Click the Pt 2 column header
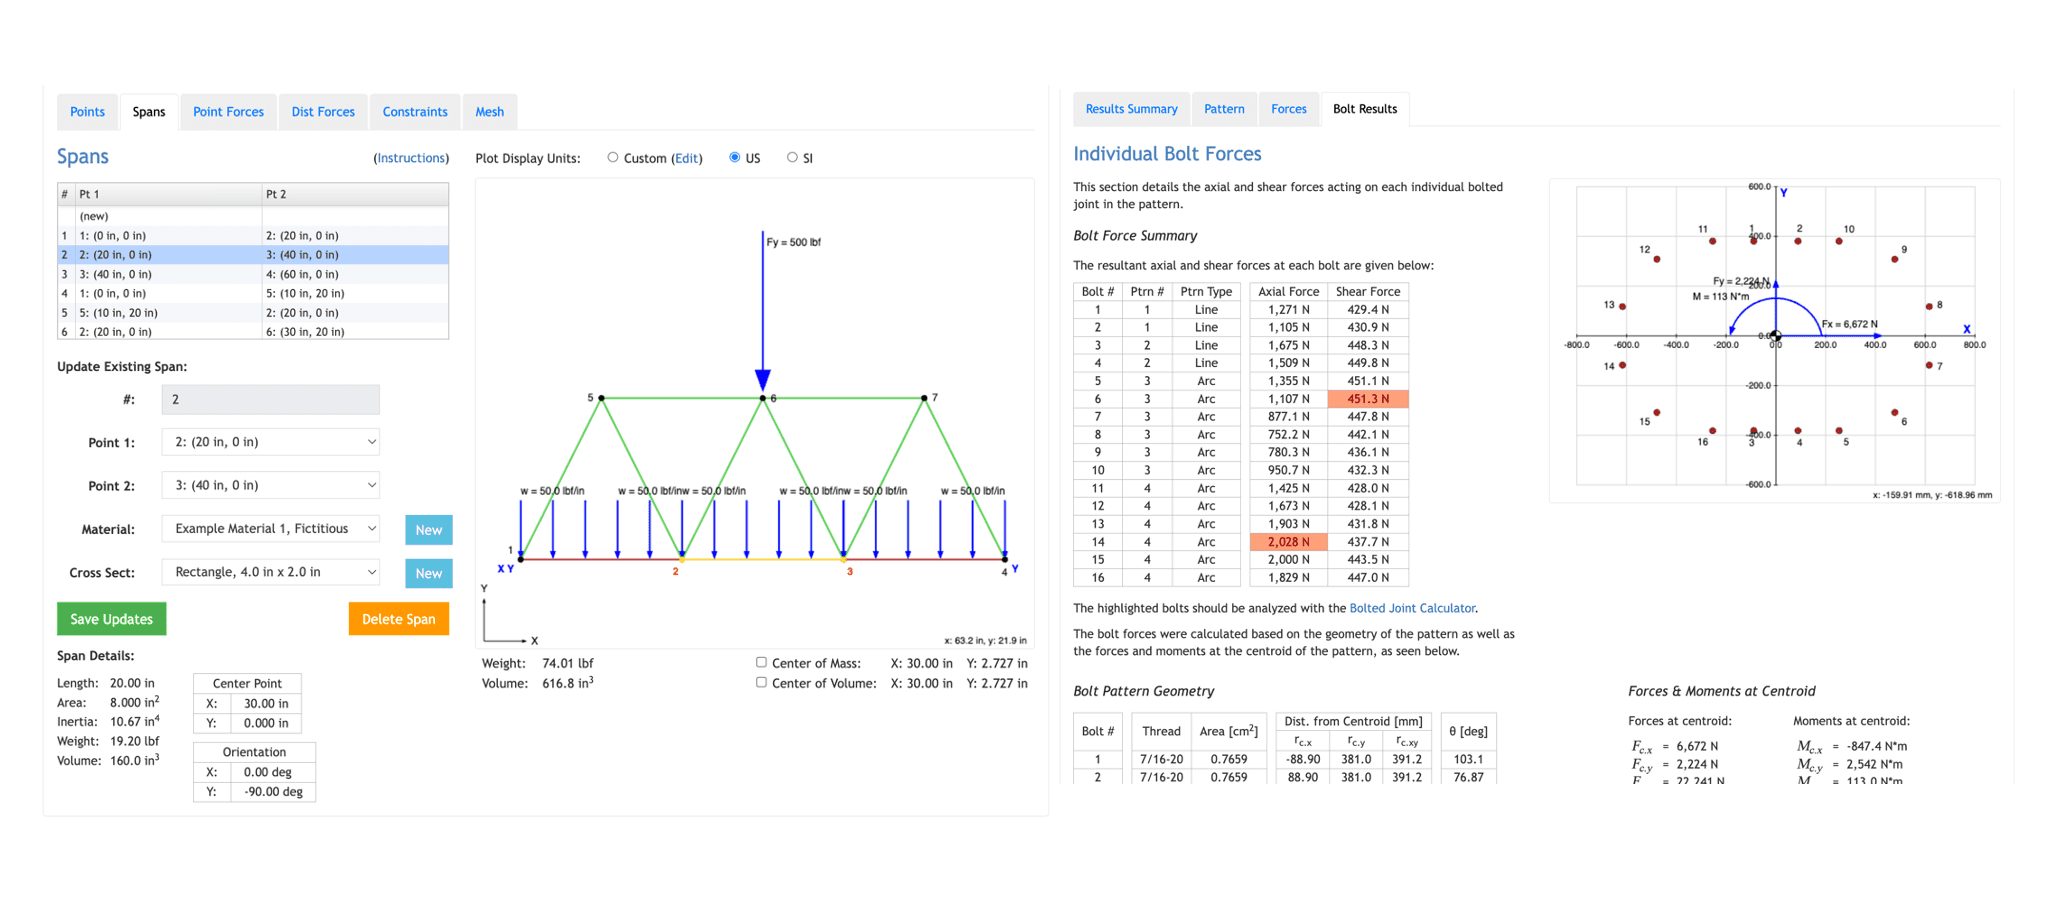Image resolution: width=2048 pixels, height=907 pixels. point(355,194)
